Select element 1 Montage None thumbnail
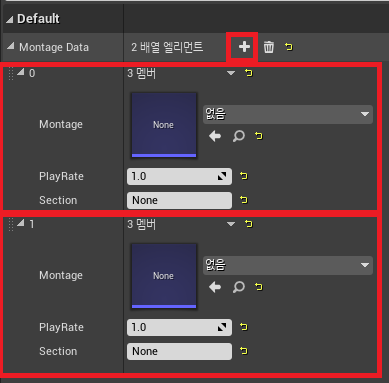The image size is (389, 383). [164, 276]
